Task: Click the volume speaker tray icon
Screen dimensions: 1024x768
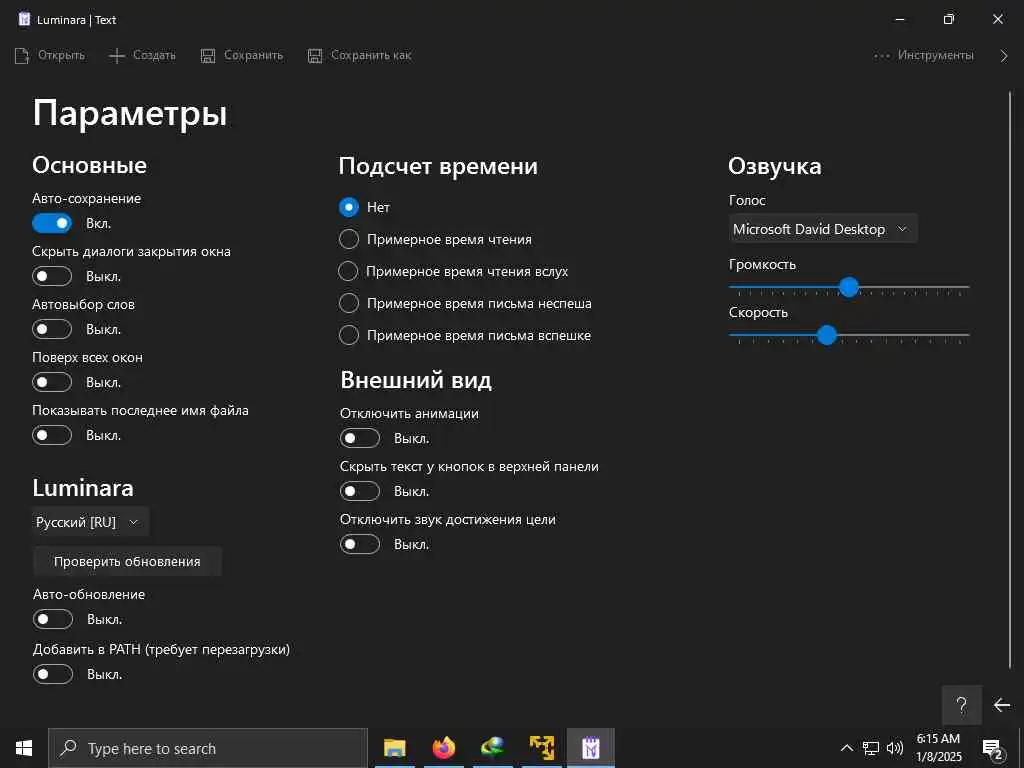Action: pos(895,748)
